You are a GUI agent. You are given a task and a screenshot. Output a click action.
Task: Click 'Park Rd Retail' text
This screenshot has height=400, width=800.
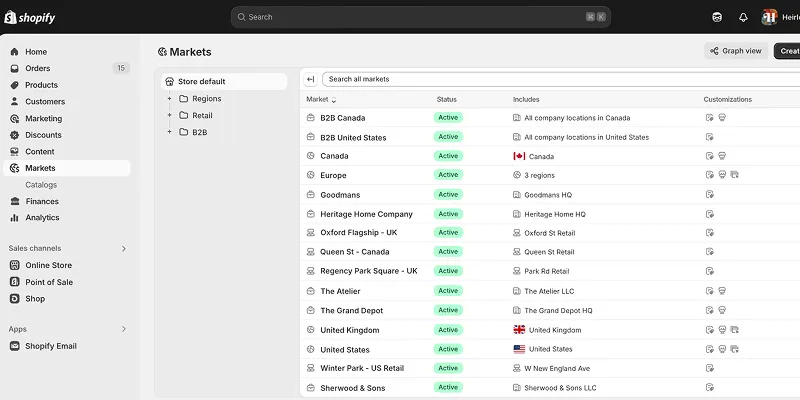(x=546, y=271)
